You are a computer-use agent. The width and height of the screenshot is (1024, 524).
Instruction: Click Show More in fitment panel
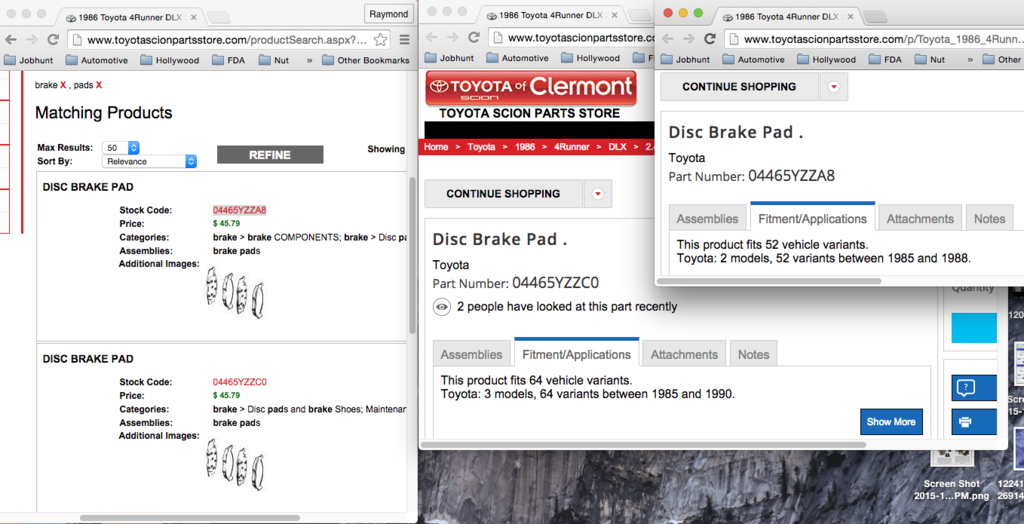(x=891, y=421)
